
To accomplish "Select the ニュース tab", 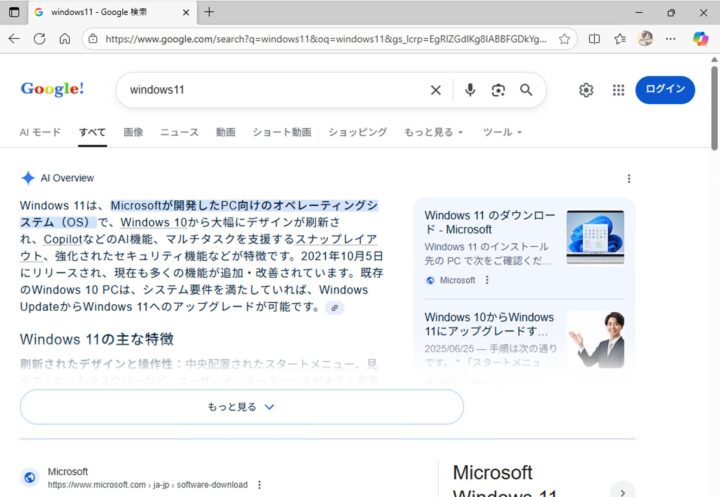I will click(x=179, y=132).
